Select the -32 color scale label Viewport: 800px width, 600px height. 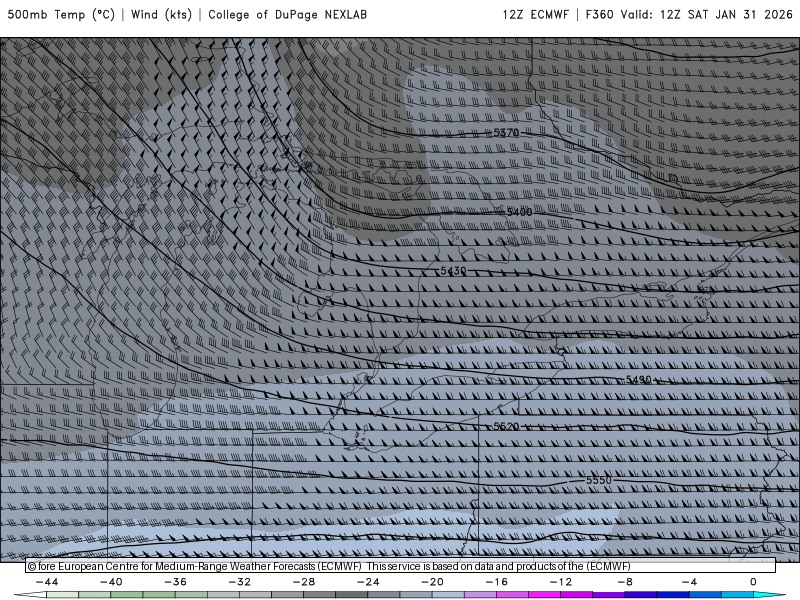tap(239, 582)
